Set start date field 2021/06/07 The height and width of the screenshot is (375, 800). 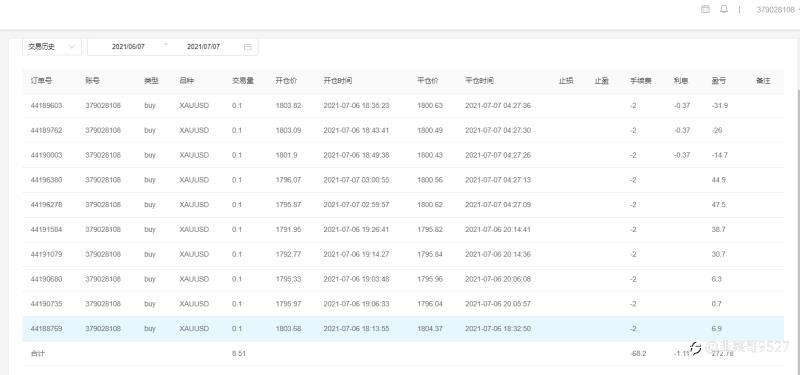click(128, 47)
